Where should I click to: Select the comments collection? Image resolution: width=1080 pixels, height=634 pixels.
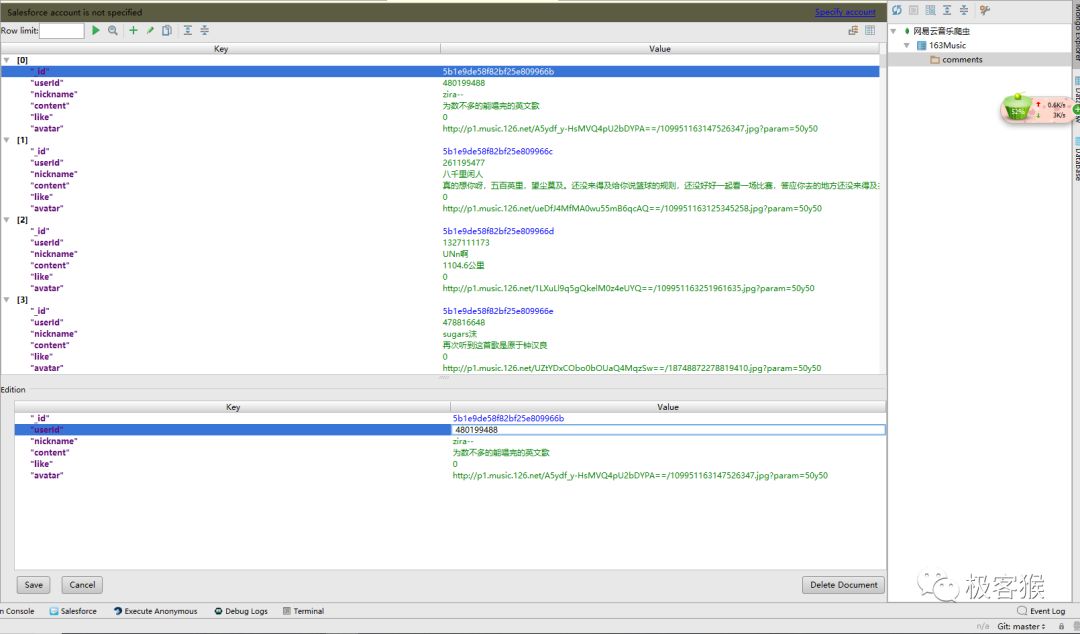click(x=962, y=60)
